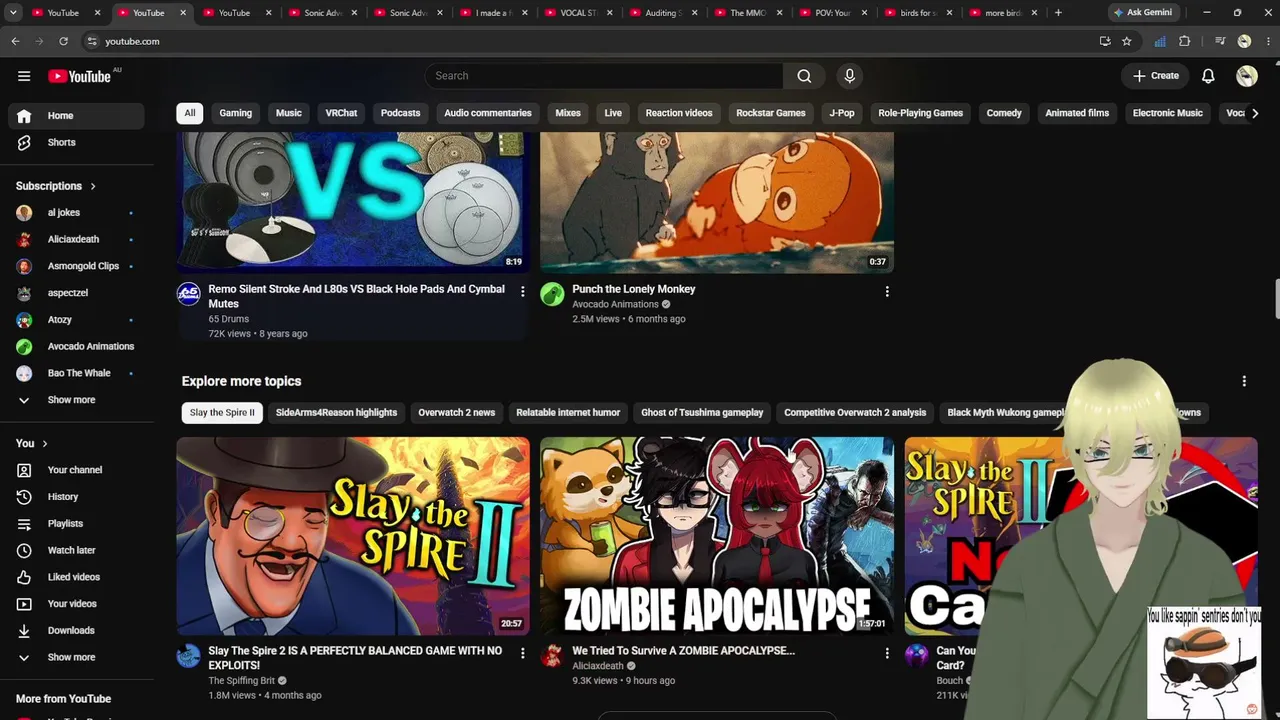1280x720 pixels.
Task: Open Home in the sidebar
Action: pos(76,116)
